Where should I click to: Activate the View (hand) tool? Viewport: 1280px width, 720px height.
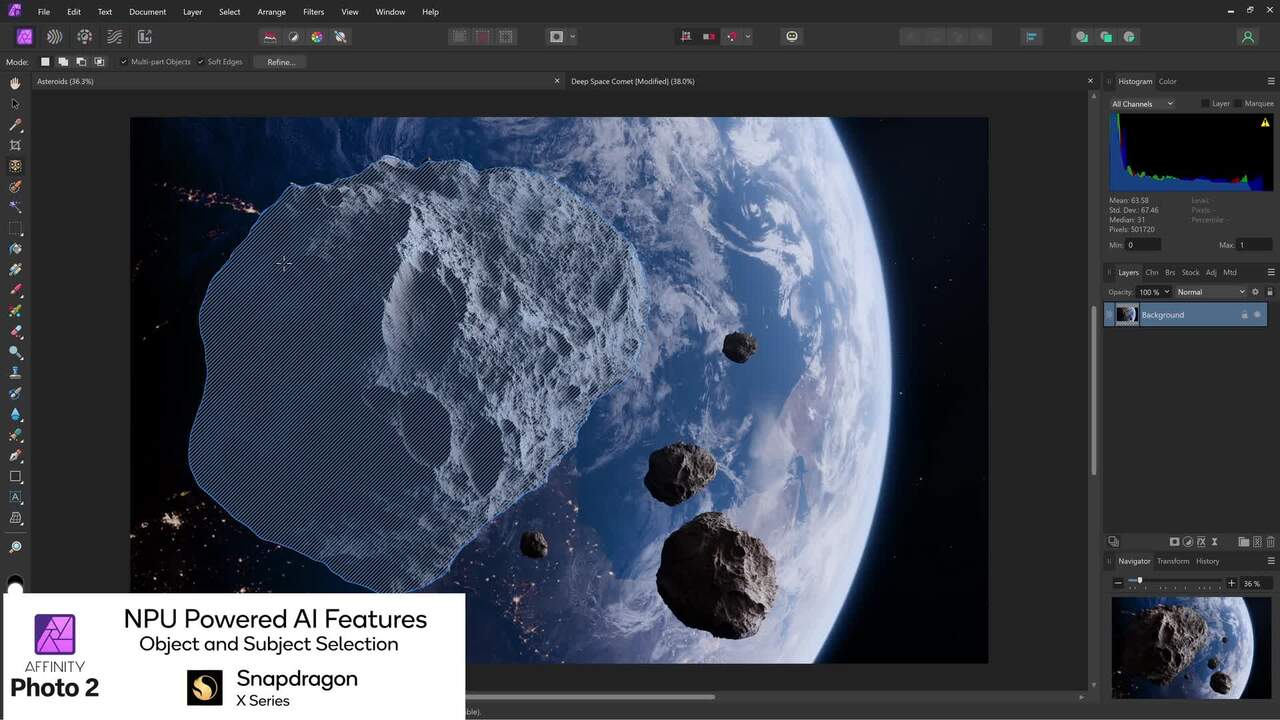(15, 84)
